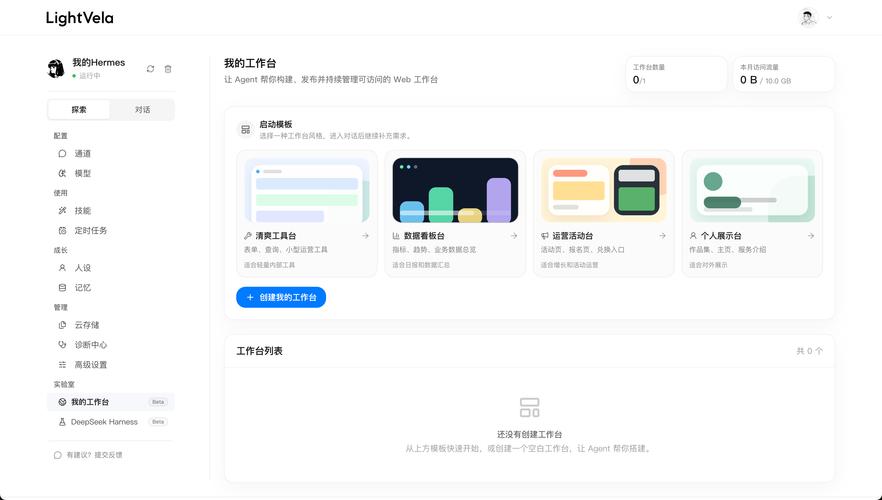Click the flask icon beside DeepSeek Harness

tap(62, 421)
